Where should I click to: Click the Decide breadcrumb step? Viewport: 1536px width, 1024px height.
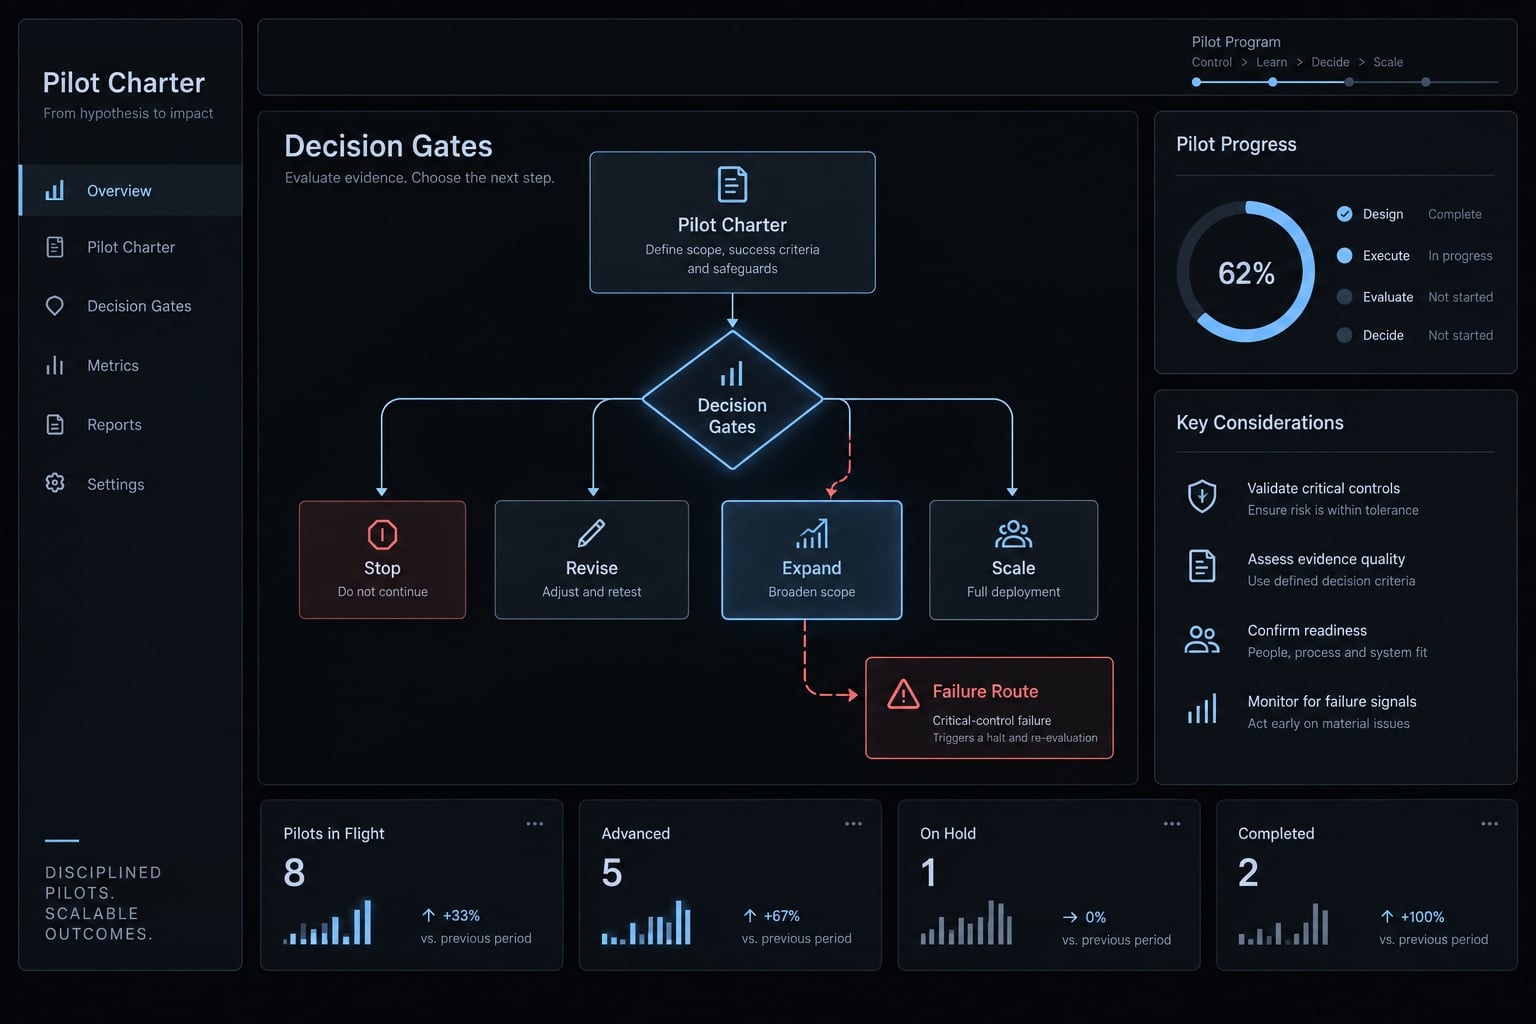pos(1330,62)
